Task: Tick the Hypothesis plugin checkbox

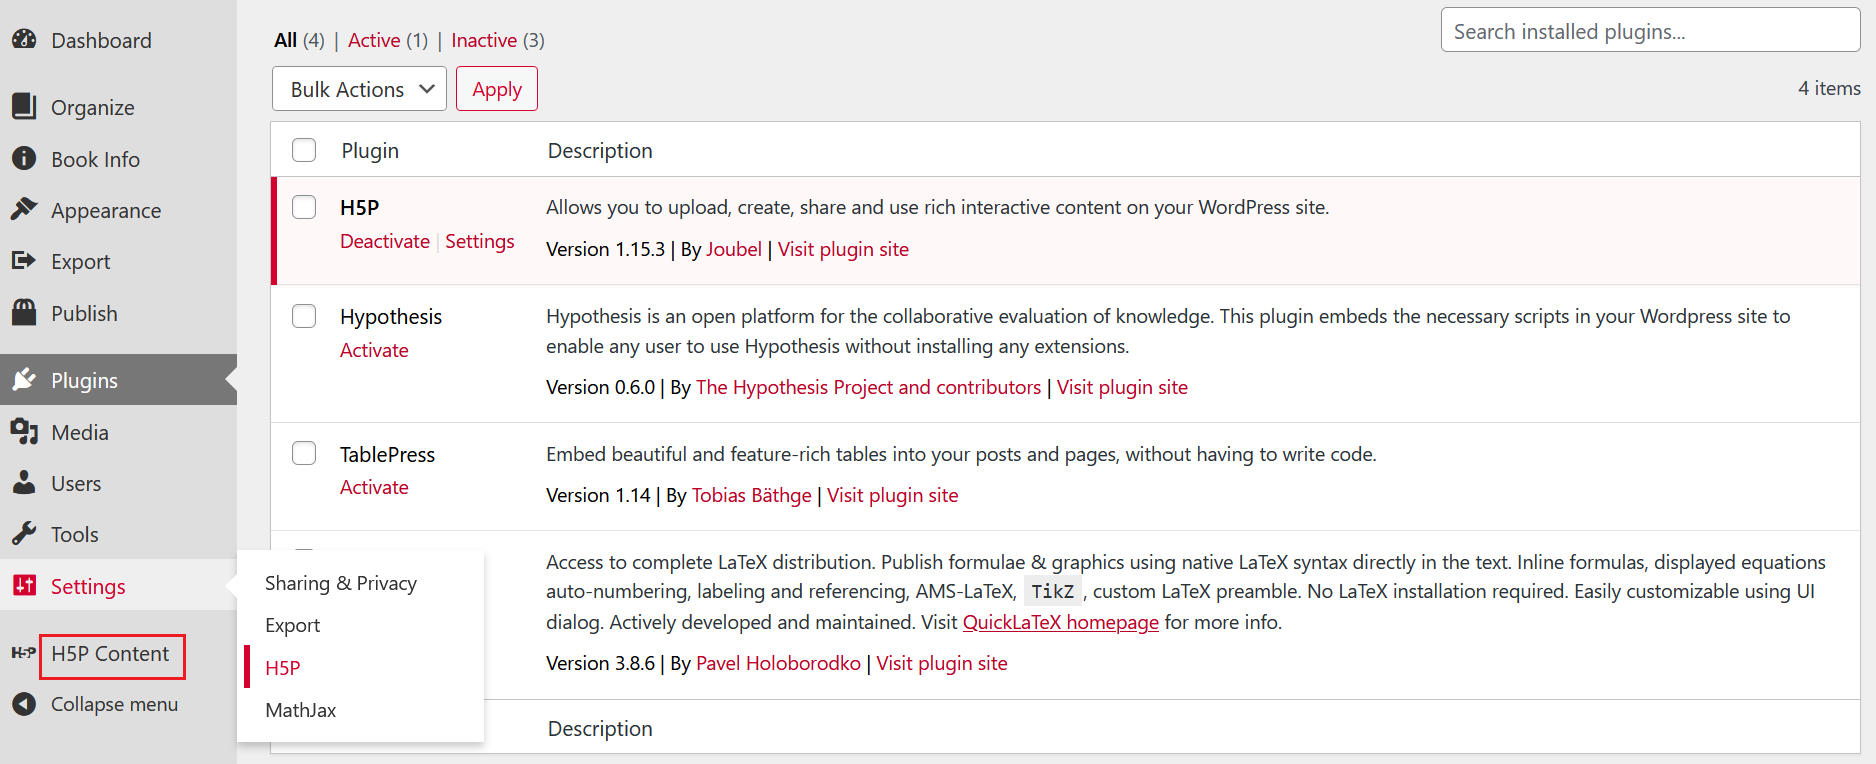Action: click(x=304, y=316)
